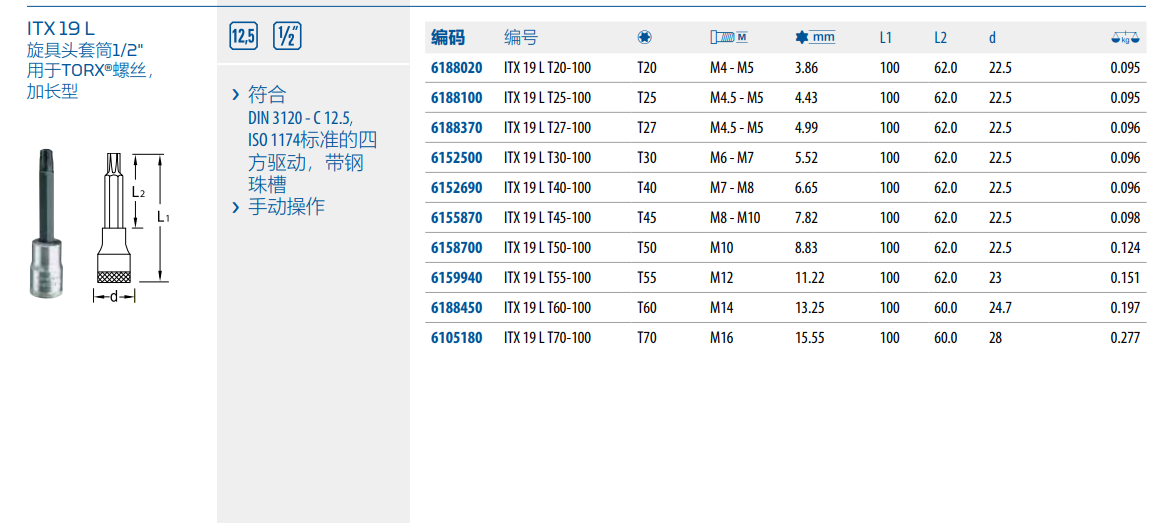Click the d diameter column header
The height and width of the screenshot is (528, 1173).
click(x=992, y=38)
